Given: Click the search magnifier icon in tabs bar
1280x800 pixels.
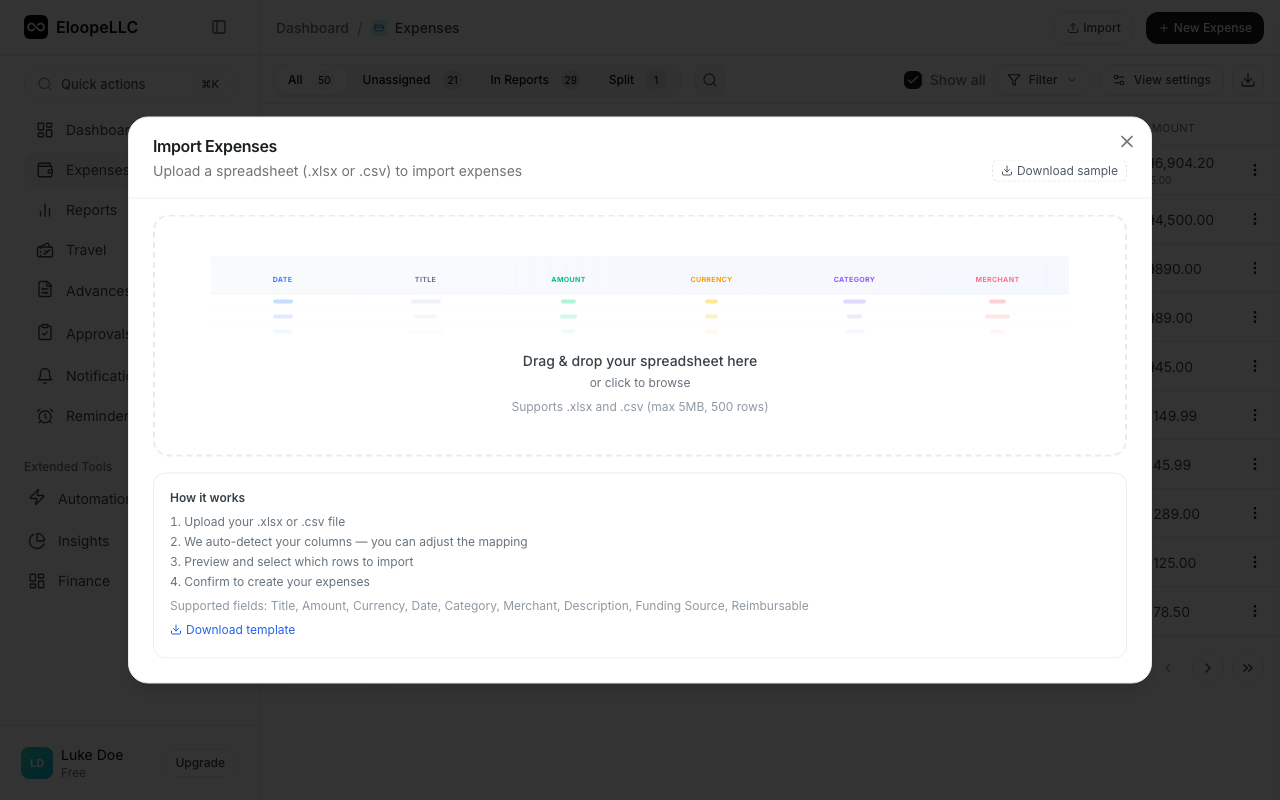Looking at the screenshot, I should pos(710,80).
